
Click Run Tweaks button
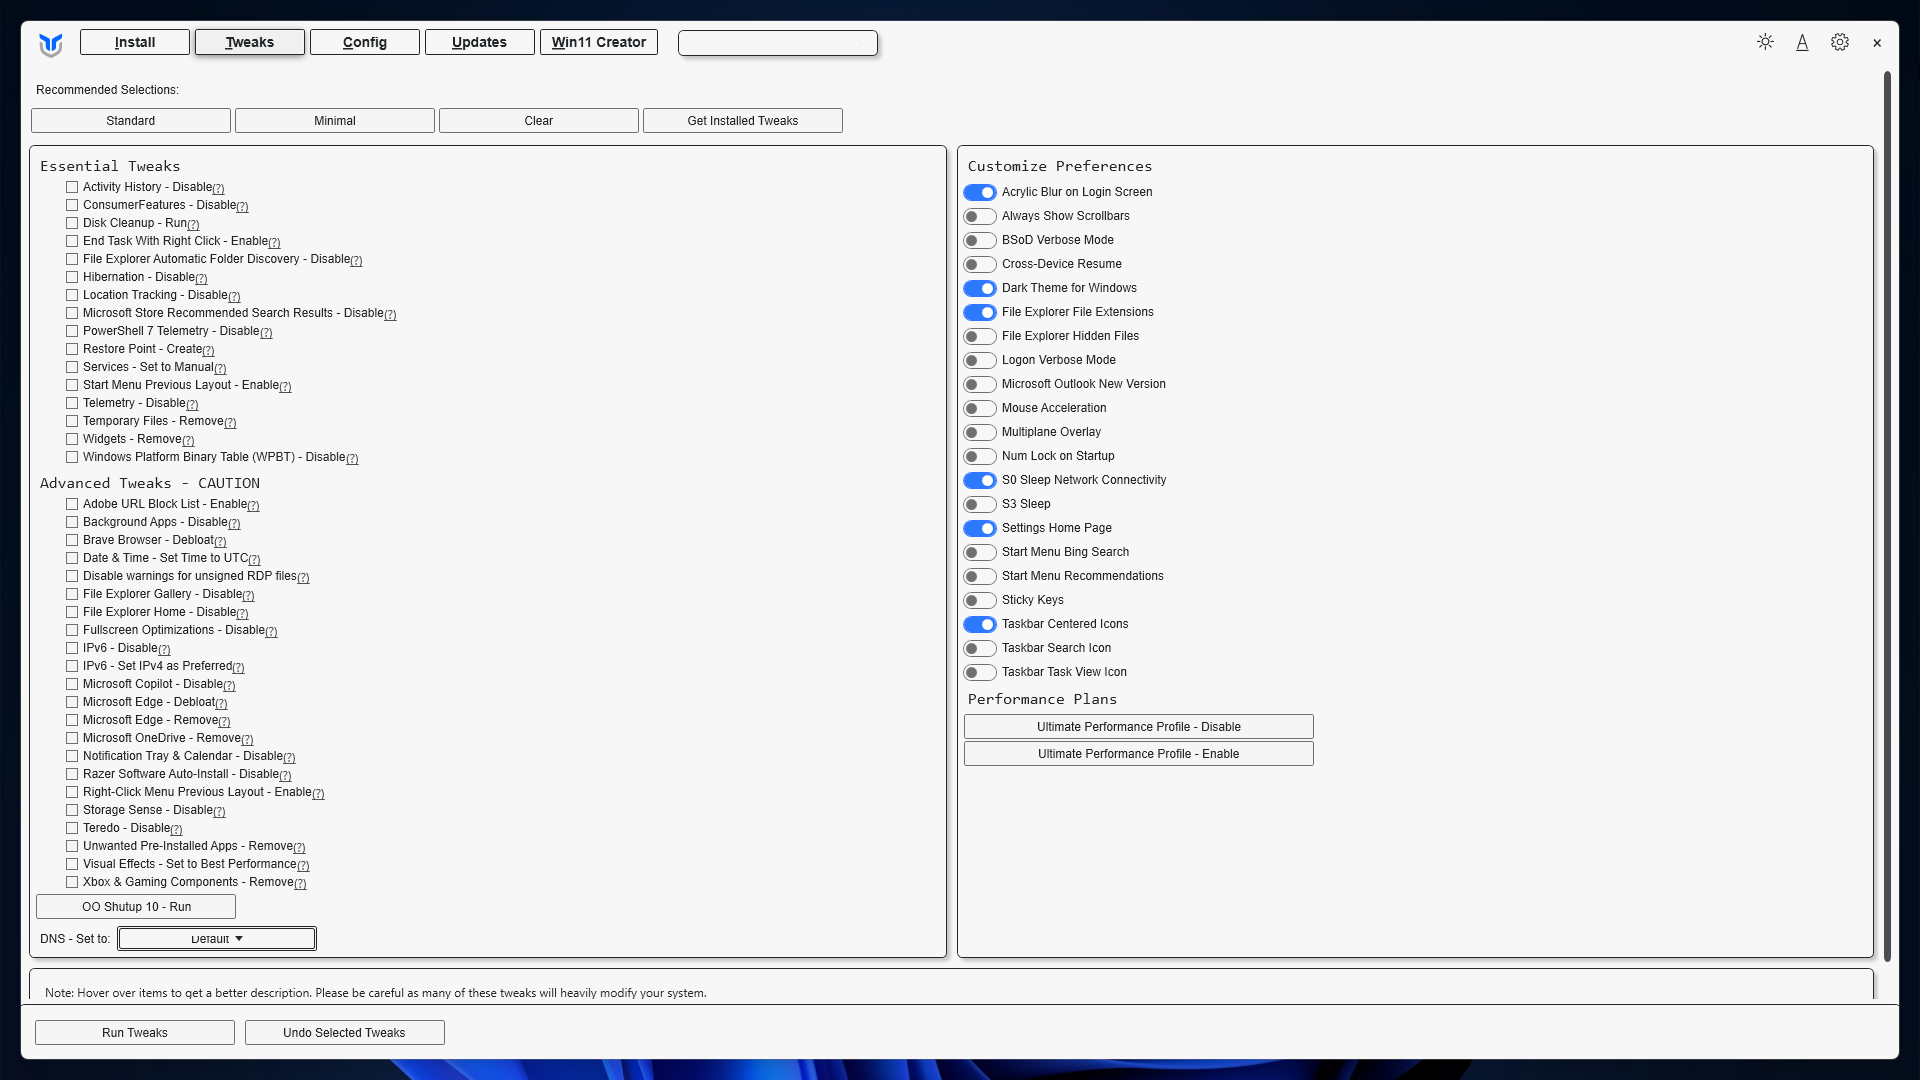135,1033
